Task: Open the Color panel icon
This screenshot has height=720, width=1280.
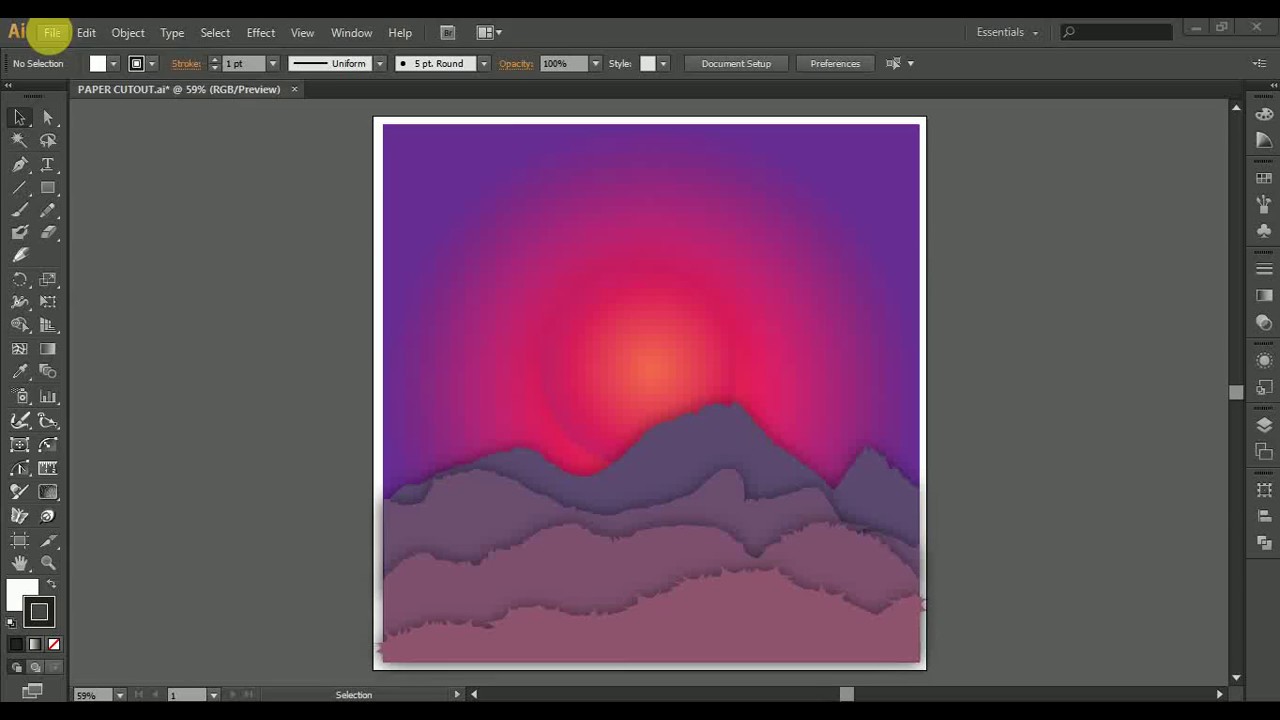Action: pos(1264,114)
